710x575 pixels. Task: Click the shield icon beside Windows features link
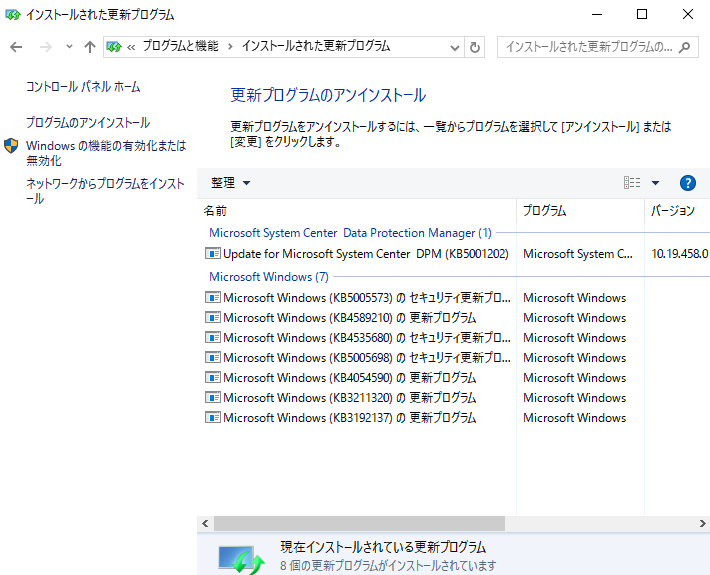click(x=11, y=146)
